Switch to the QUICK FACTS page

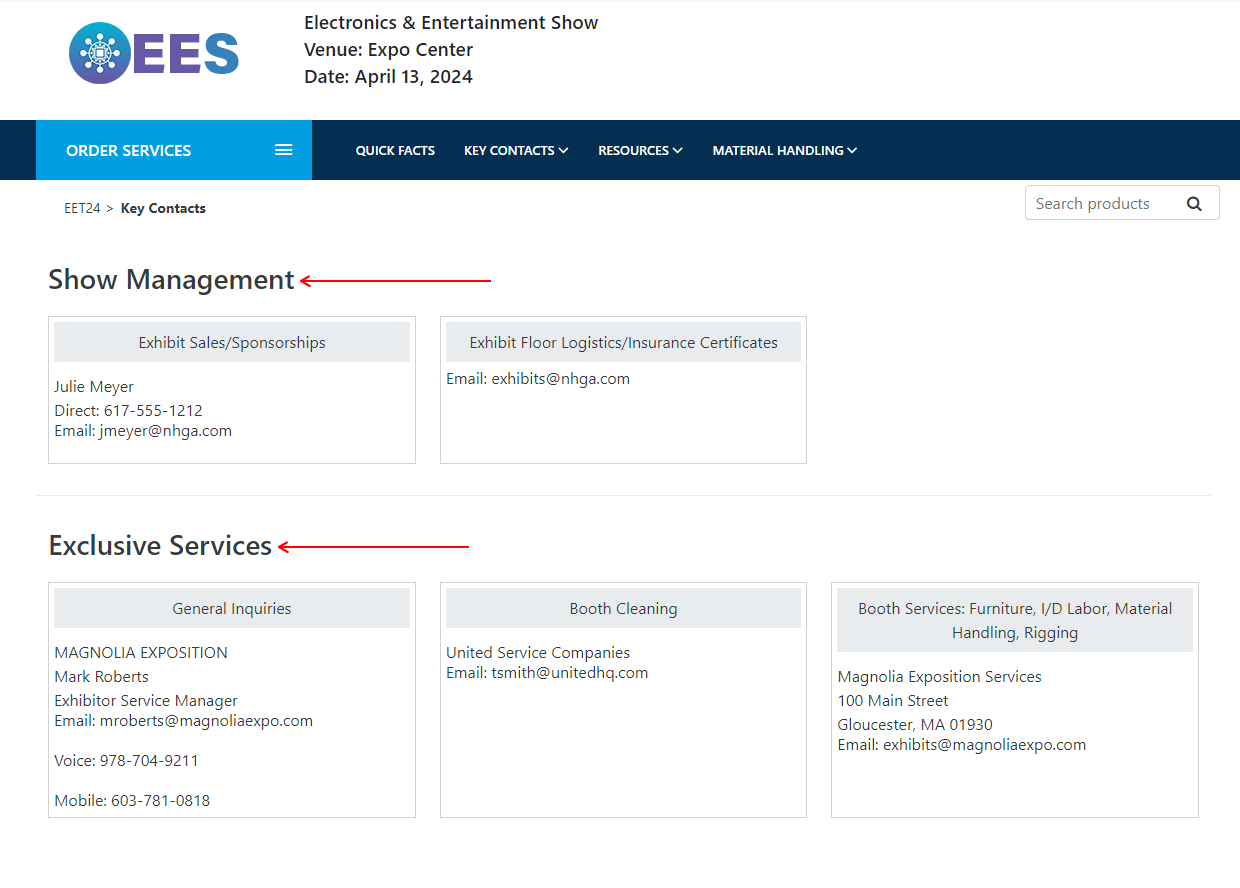click(x=395, y=150)
